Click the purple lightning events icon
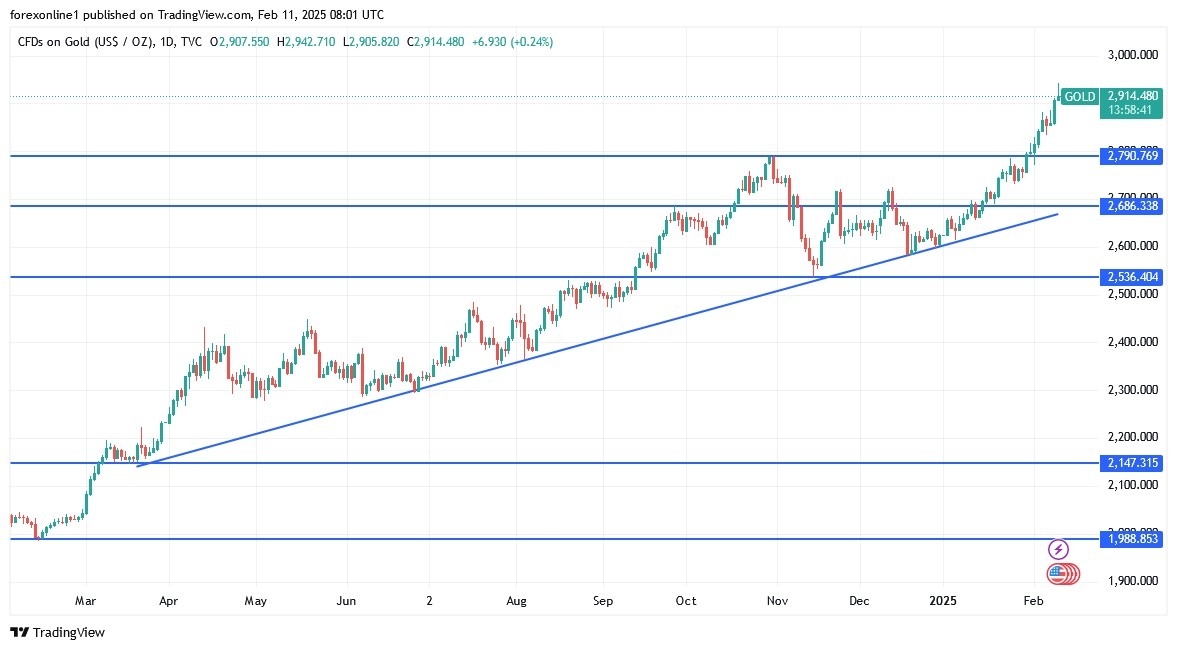 [x=1057, y=547]
